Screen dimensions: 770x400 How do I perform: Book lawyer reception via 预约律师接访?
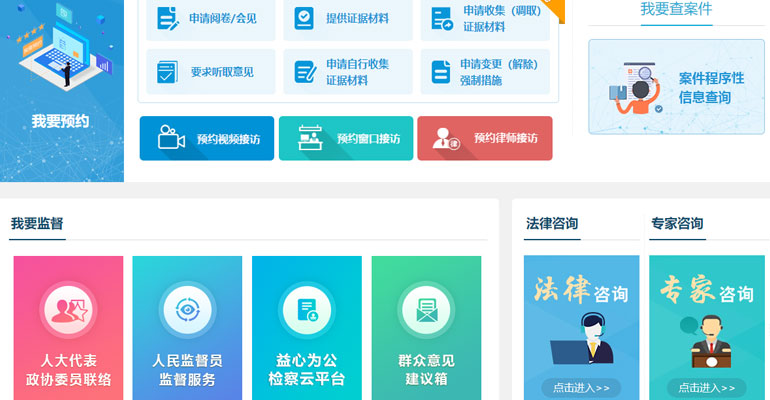(485, 138)
